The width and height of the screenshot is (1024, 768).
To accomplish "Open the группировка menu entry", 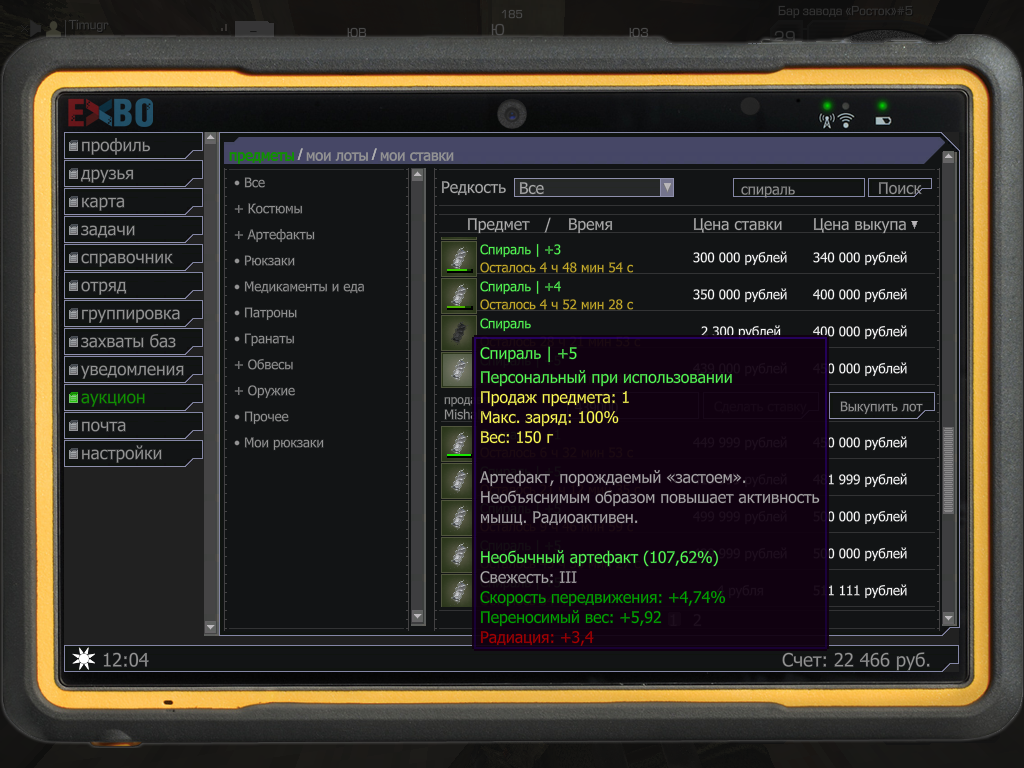I will (133, 314).
